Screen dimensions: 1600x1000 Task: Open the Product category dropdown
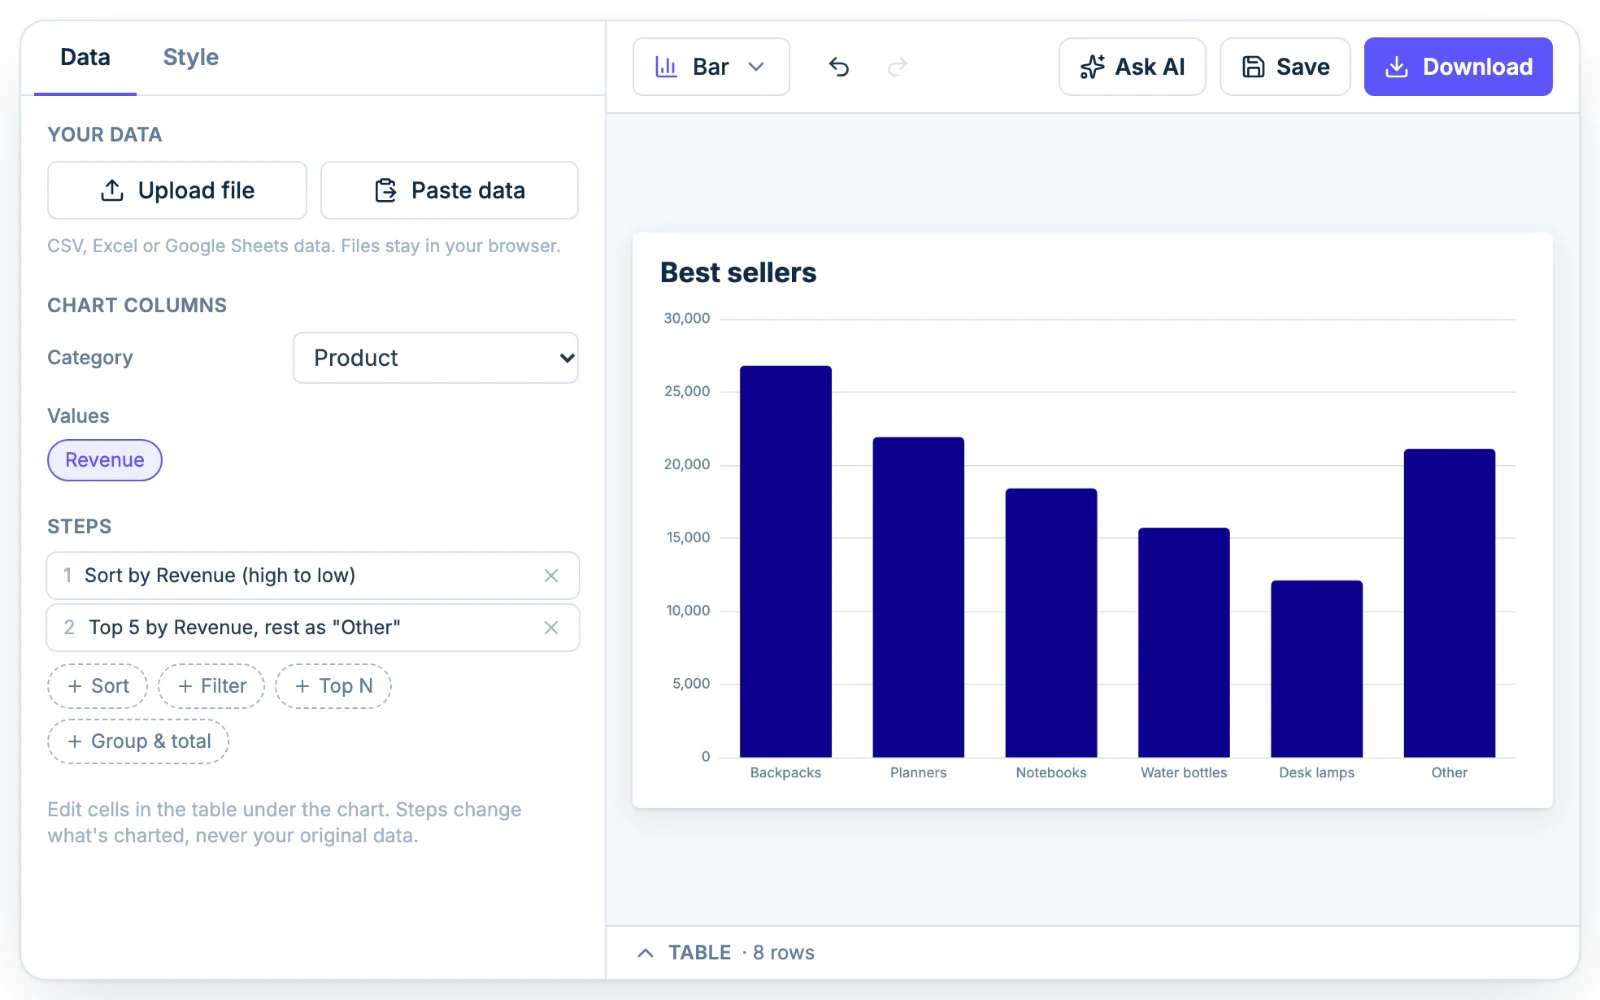click(x=435, y=358)
